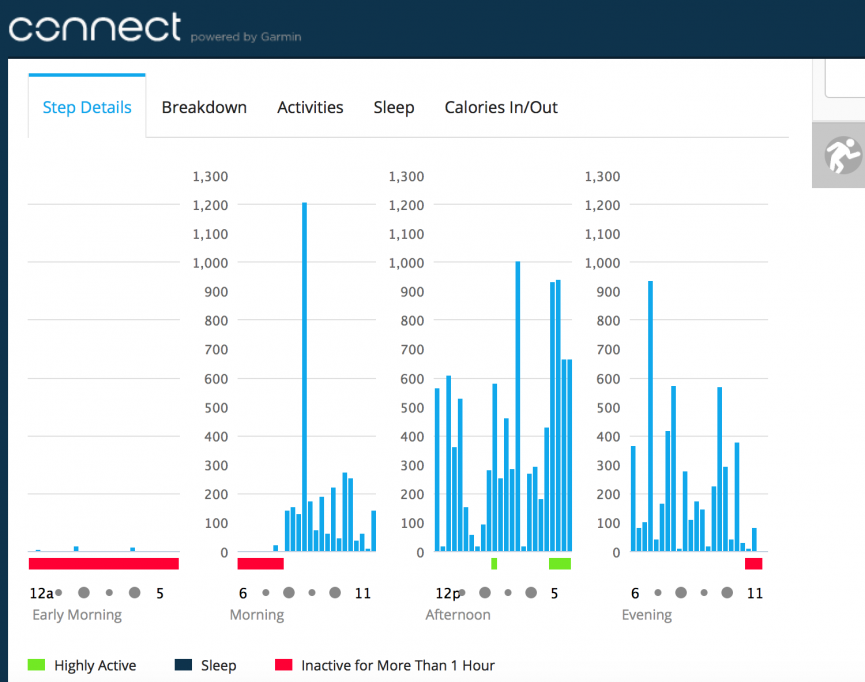Open the Activities view

coord(310,107)
